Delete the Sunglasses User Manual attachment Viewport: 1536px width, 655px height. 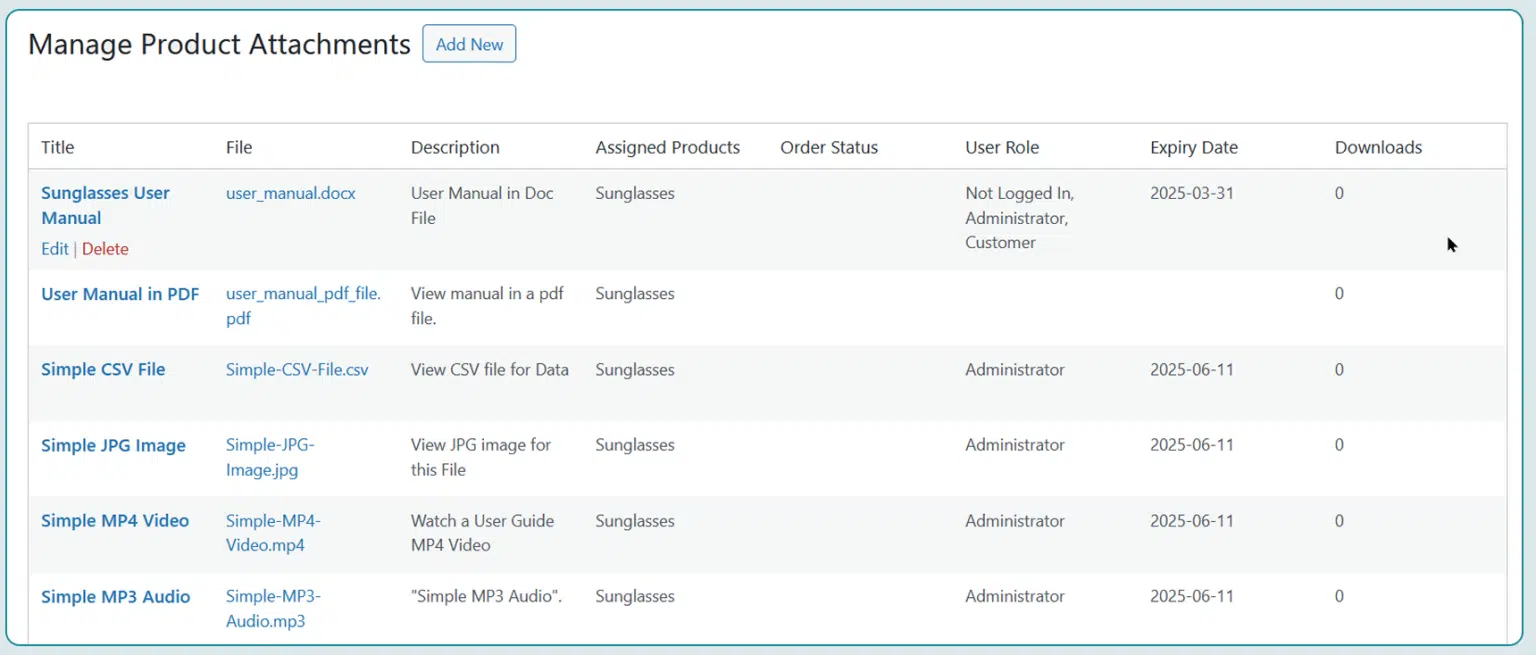pos(105,249)
